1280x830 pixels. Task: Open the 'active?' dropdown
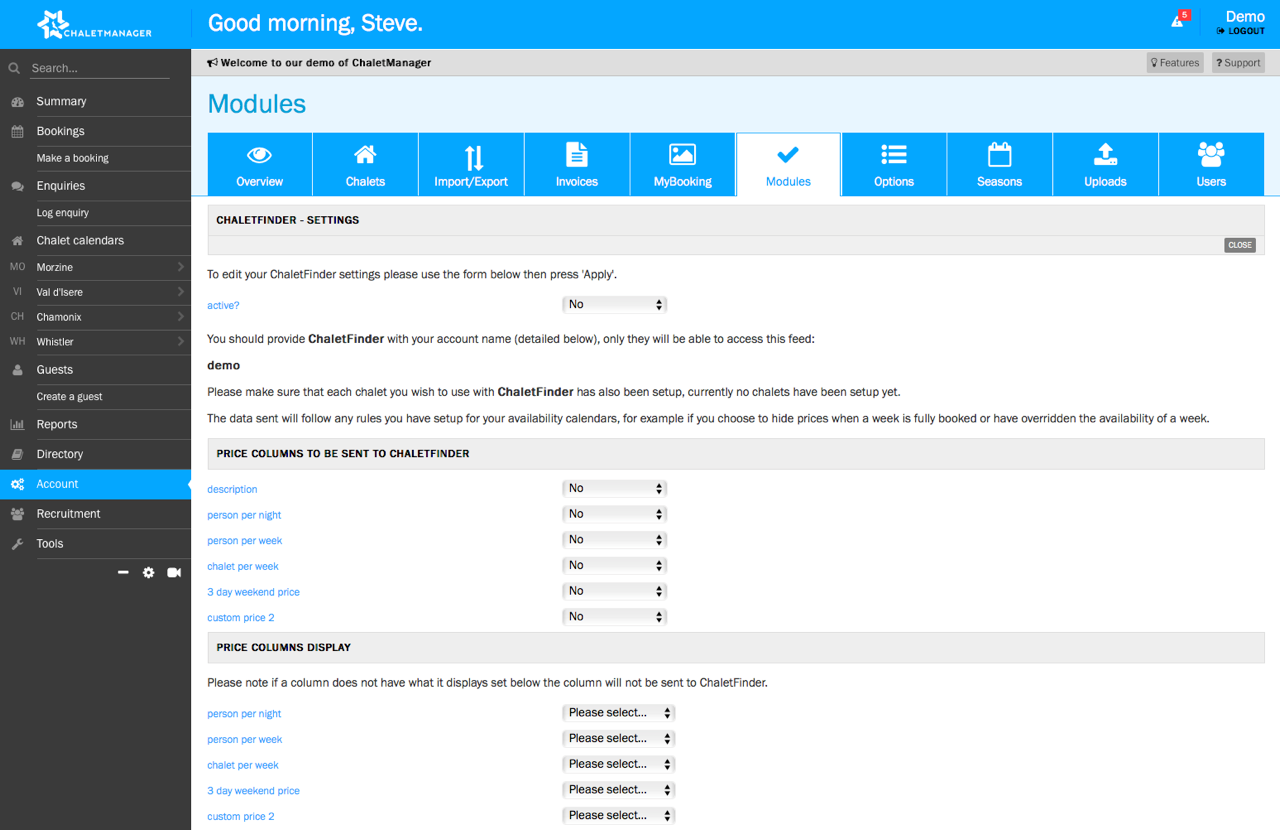point(614,305)
